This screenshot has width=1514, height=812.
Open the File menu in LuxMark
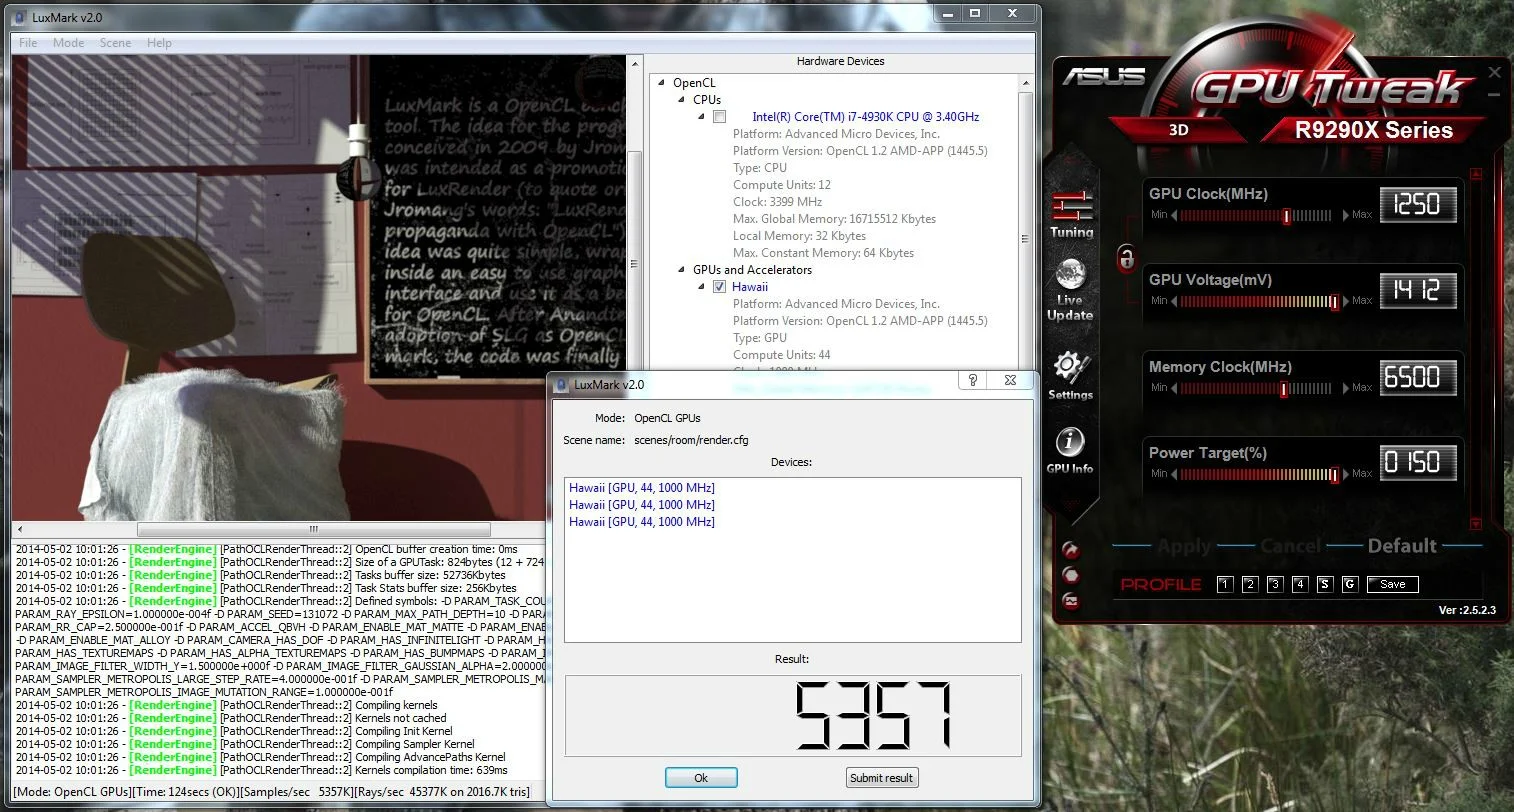(28, 43)
